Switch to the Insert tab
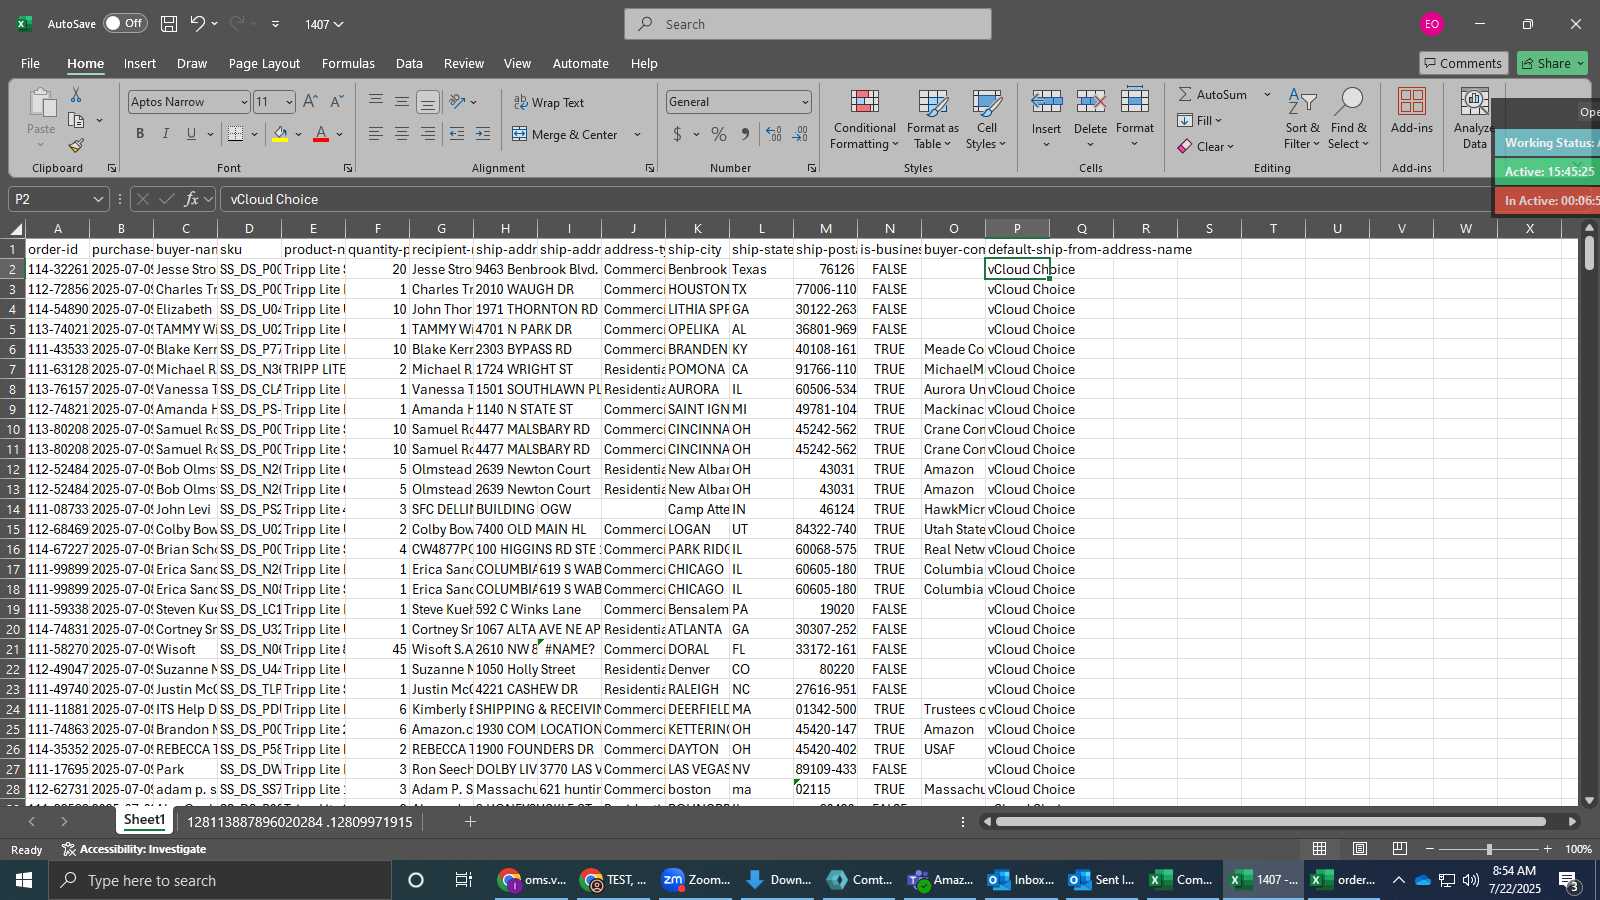Image resolution: width=1600 pixels, height=900 pixels. 139,63
